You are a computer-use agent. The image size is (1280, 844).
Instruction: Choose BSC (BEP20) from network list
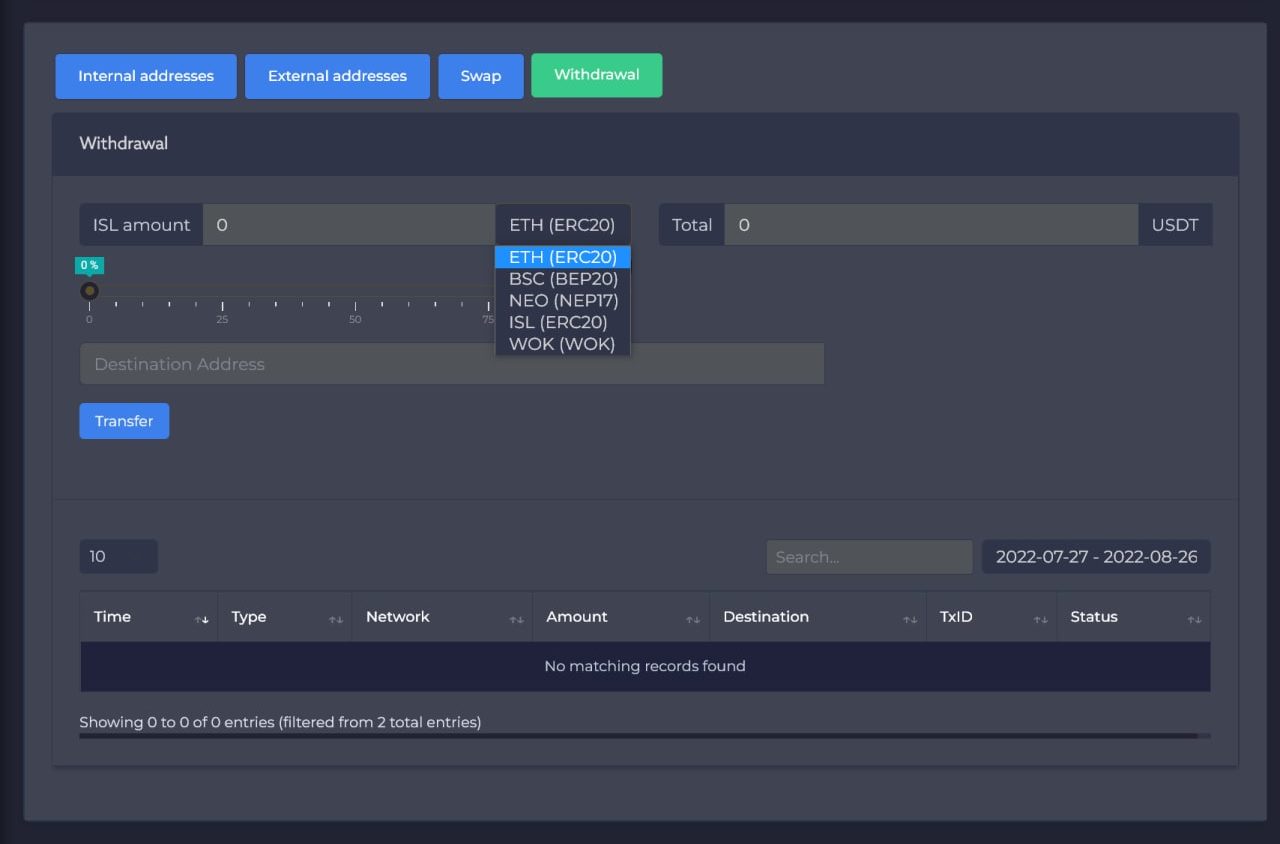click(563, 279)
